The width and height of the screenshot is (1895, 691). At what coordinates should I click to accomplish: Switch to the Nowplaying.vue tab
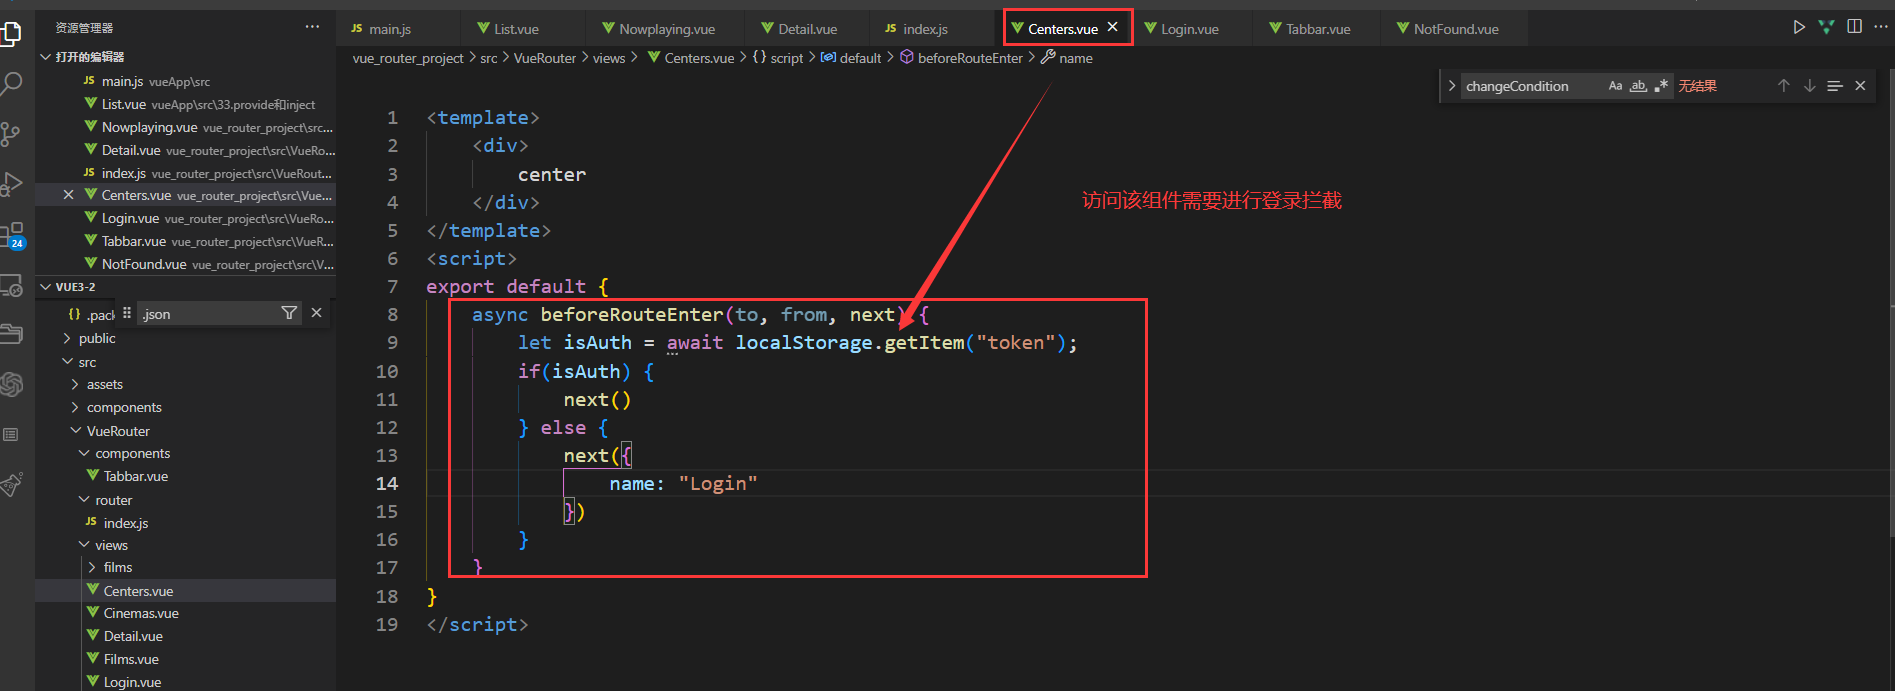pyautogui.click(x=667, y=29)
